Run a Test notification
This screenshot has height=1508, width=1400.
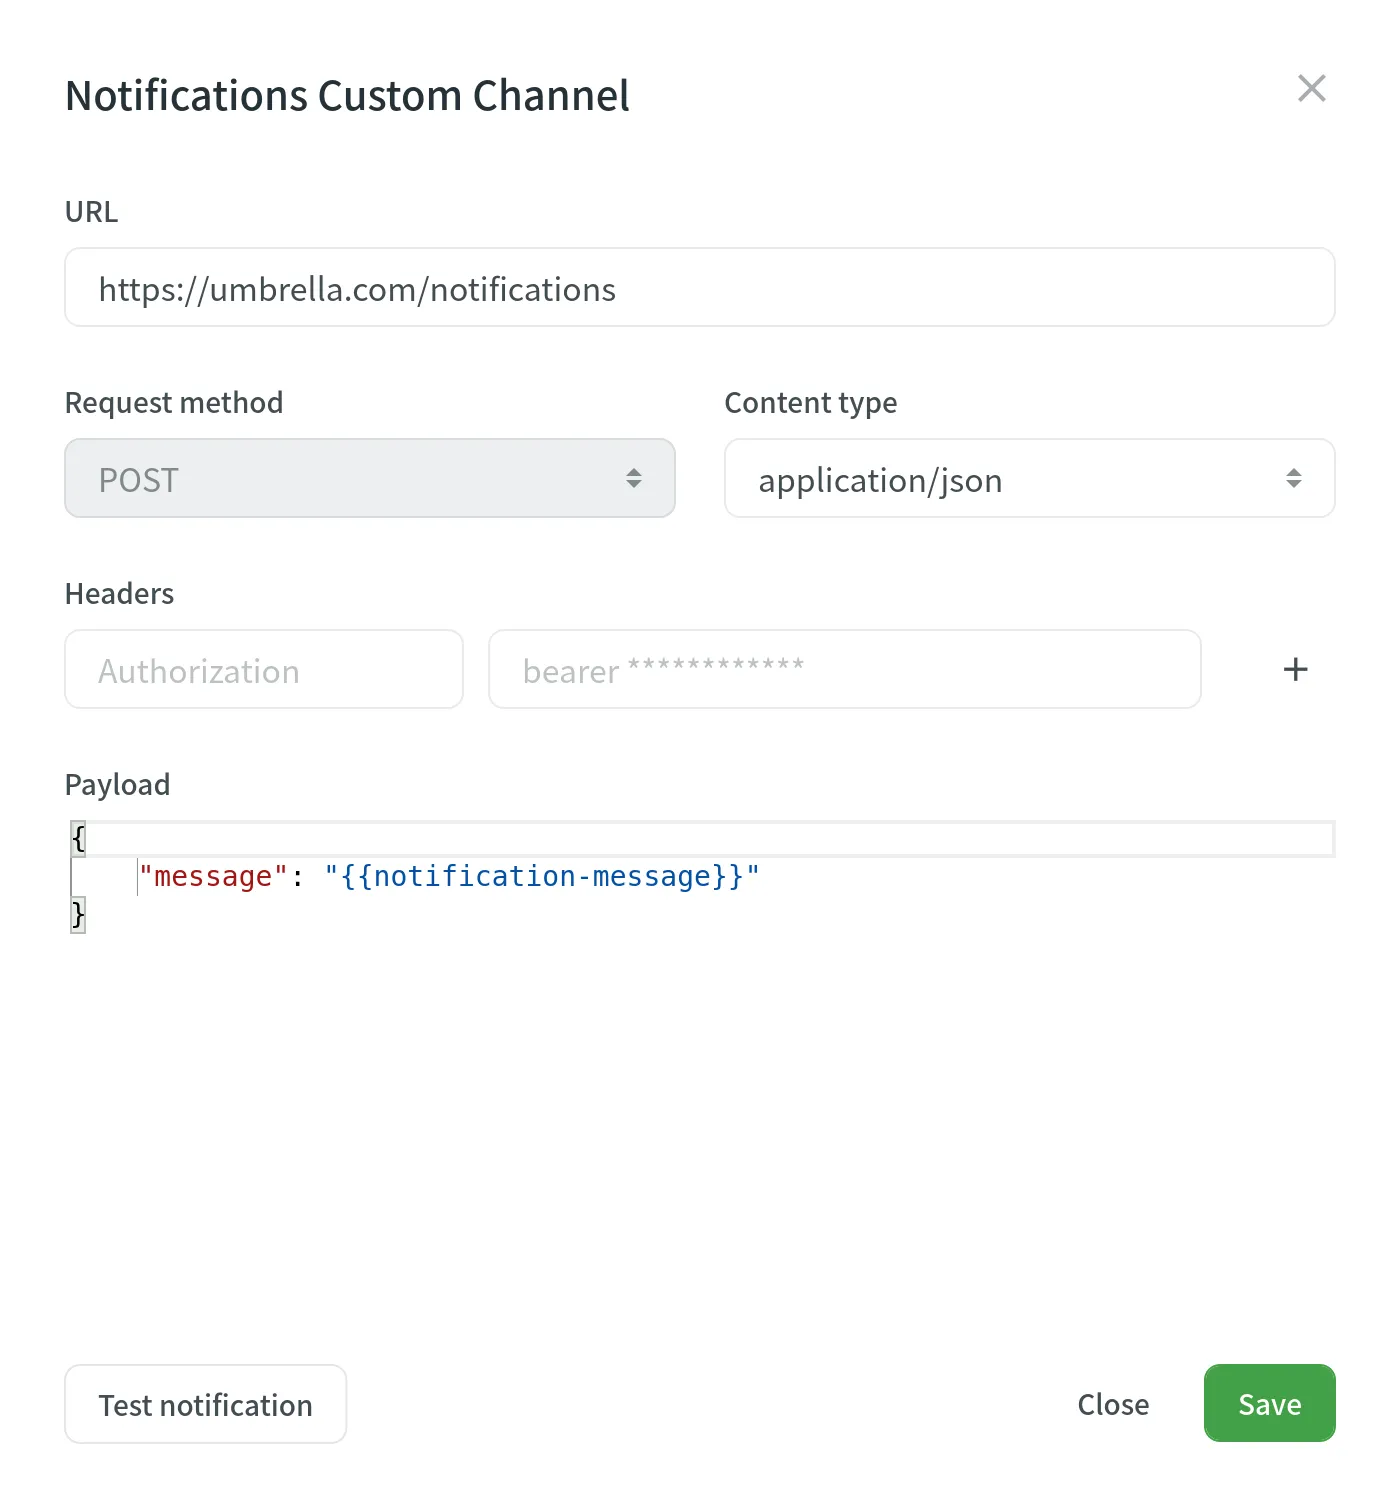205,1404
